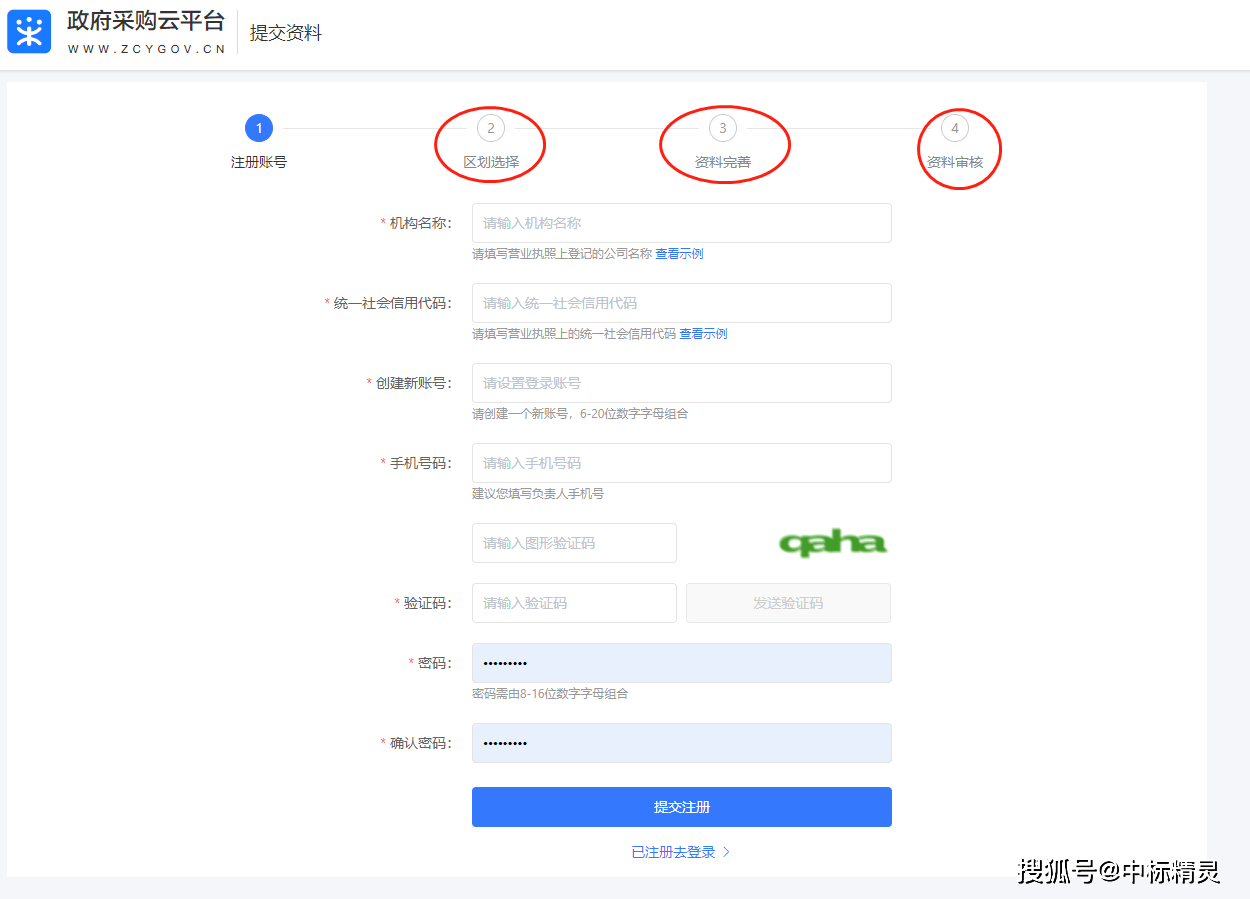Screen dimensions: 1250x899
Task: Click the 政府采购云平台 logo icon
Action: pyautogui.click(x=29, y=32)
